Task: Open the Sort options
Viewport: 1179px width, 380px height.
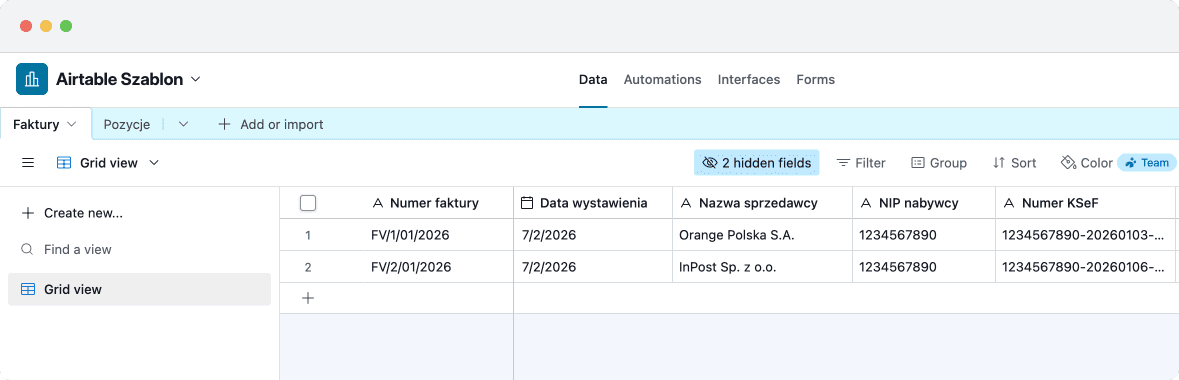Action: pyautogui.click(x=1014, y=163)
